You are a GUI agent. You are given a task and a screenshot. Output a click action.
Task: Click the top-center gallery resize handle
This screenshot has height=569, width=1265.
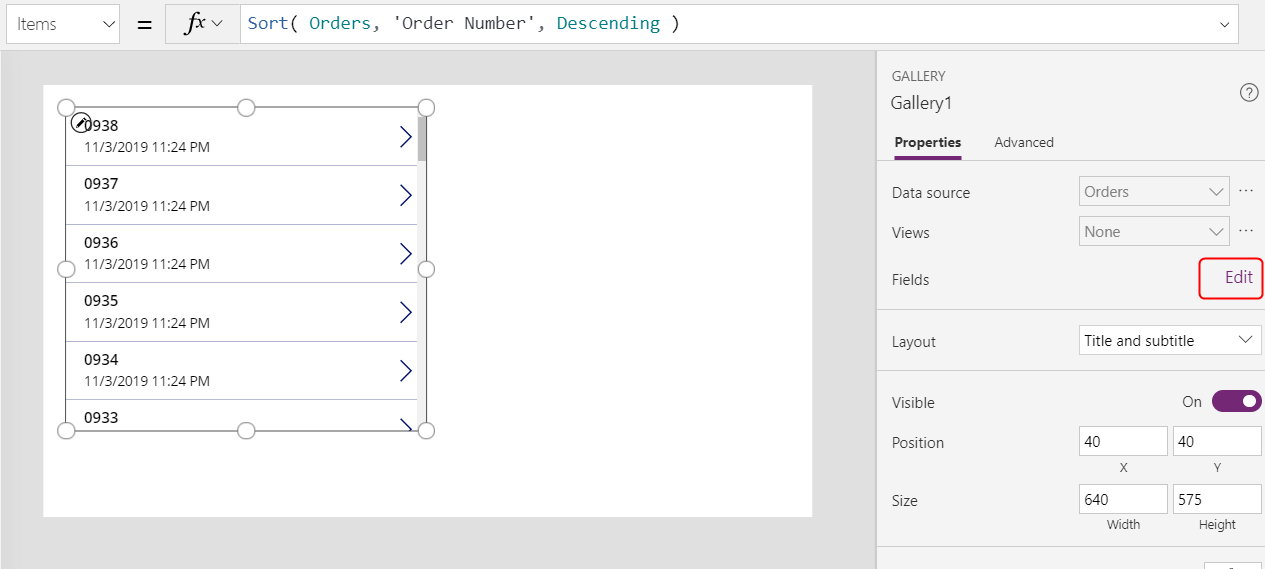coord(246,108)
